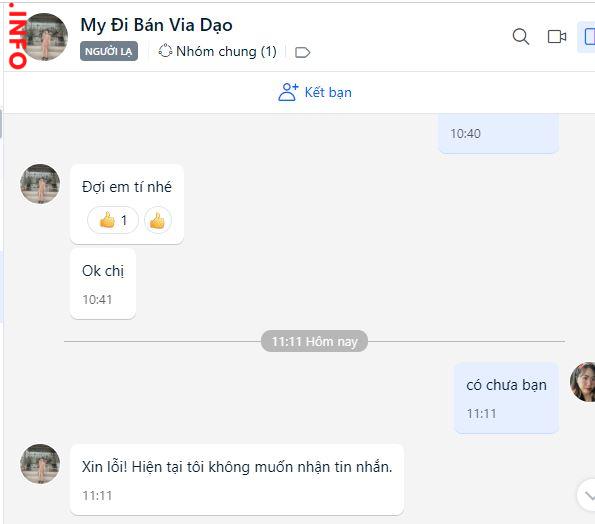Open sender avatar beside 'Đợi em tí nhé'
Viewport: 595px width, 524px height.
40,184
